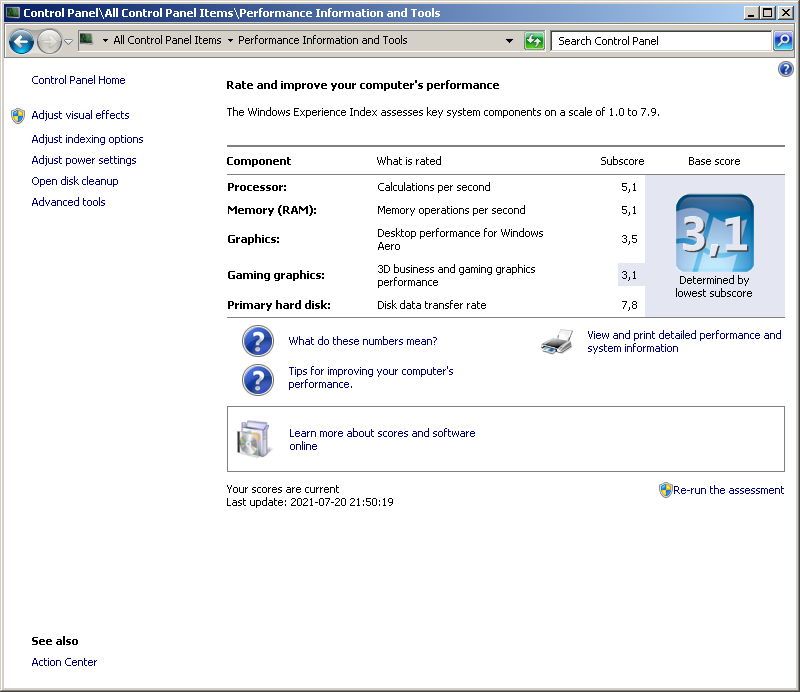The width and height of the screenshot is (800, 692).
Task: Open the recent pages dropdown arrow
Action: (68, 41)
